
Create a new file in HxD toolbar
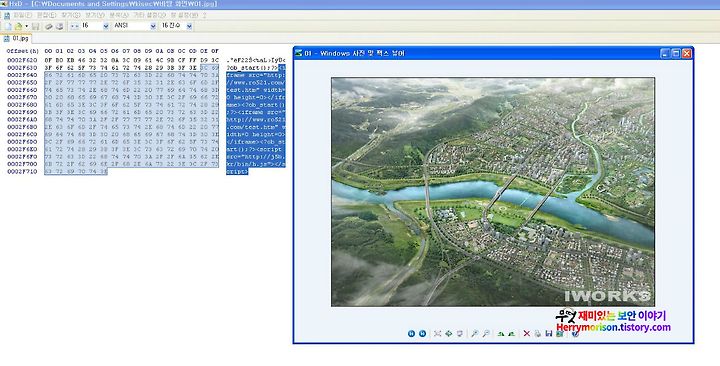pos(8,26)
